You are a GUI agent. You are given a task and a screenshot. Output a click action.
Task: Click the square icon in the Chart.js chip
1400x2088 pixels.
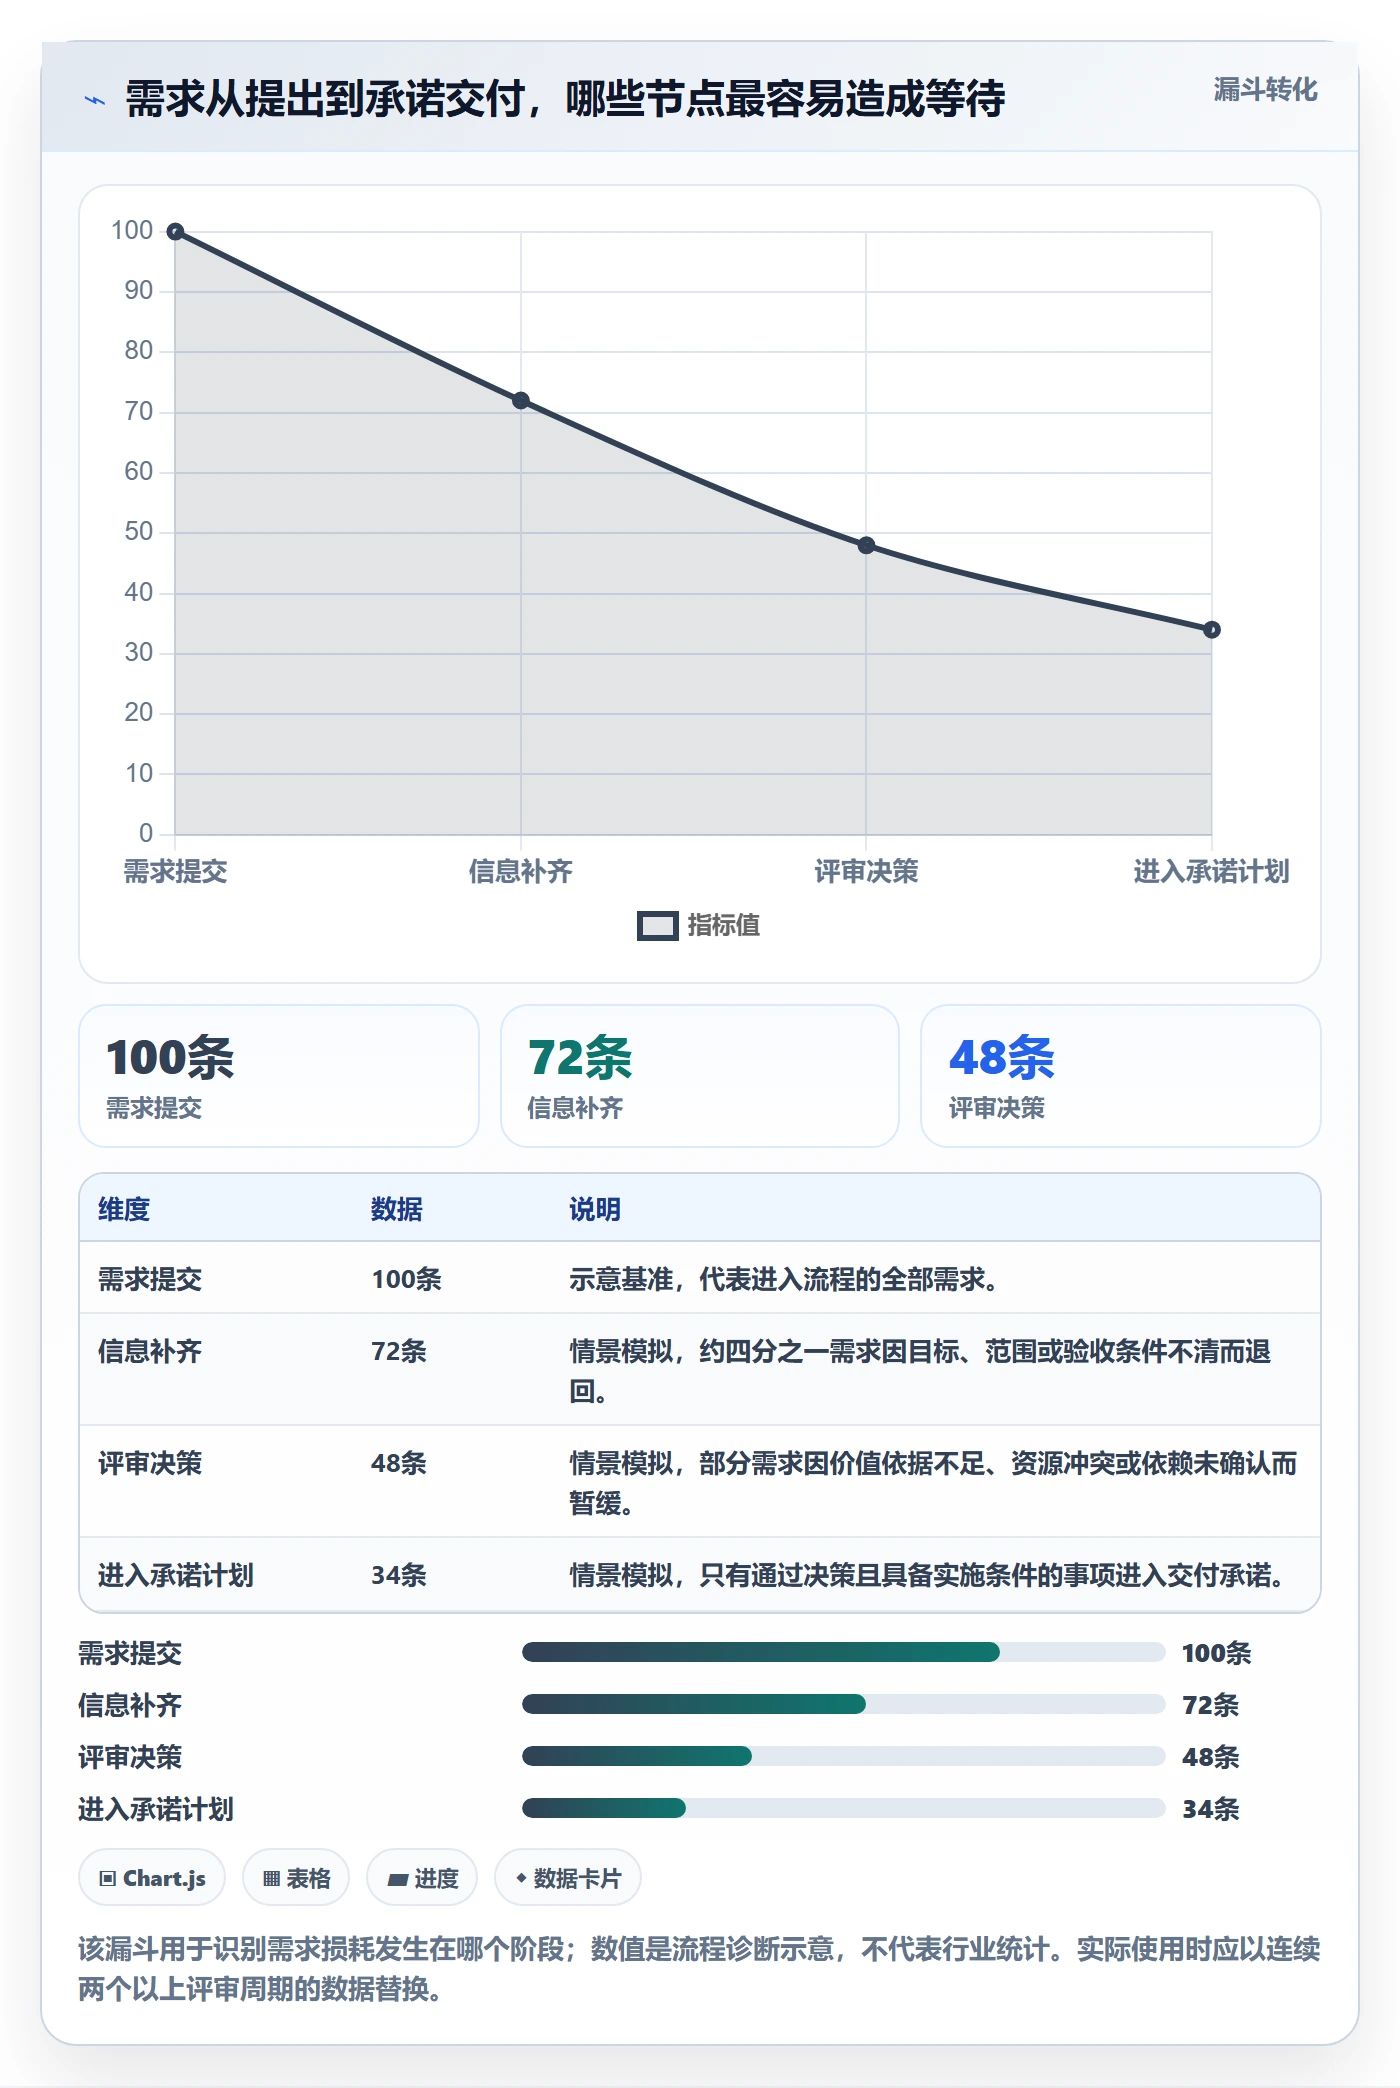(x=108, y=1879)
